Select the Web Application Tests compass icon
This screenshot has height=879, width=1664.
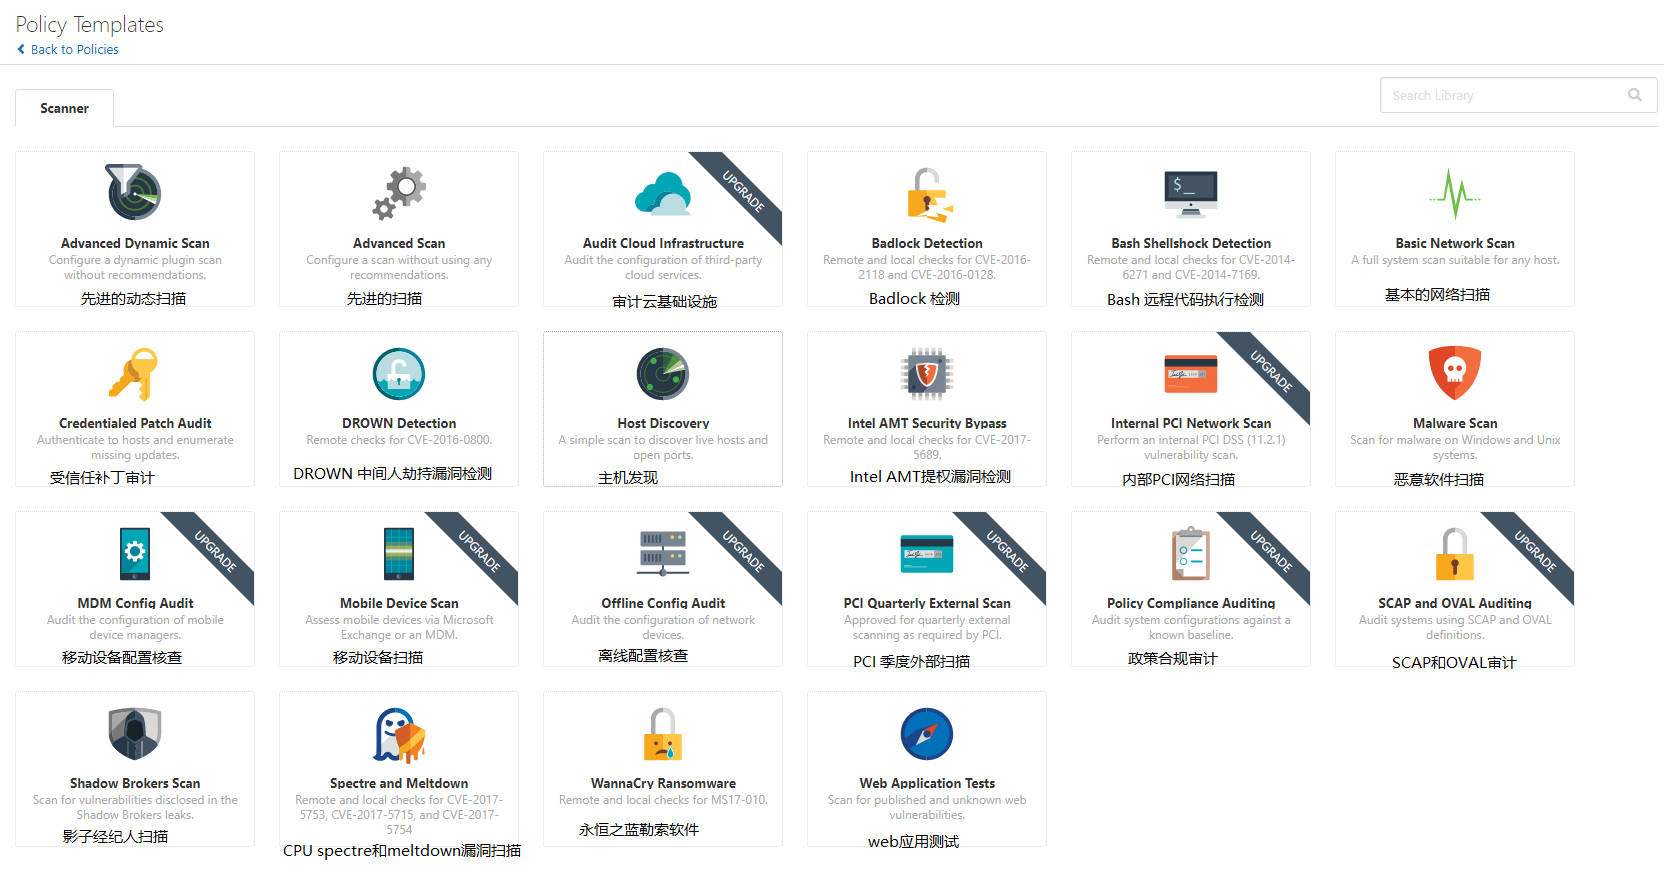click(x=927, y=735)
